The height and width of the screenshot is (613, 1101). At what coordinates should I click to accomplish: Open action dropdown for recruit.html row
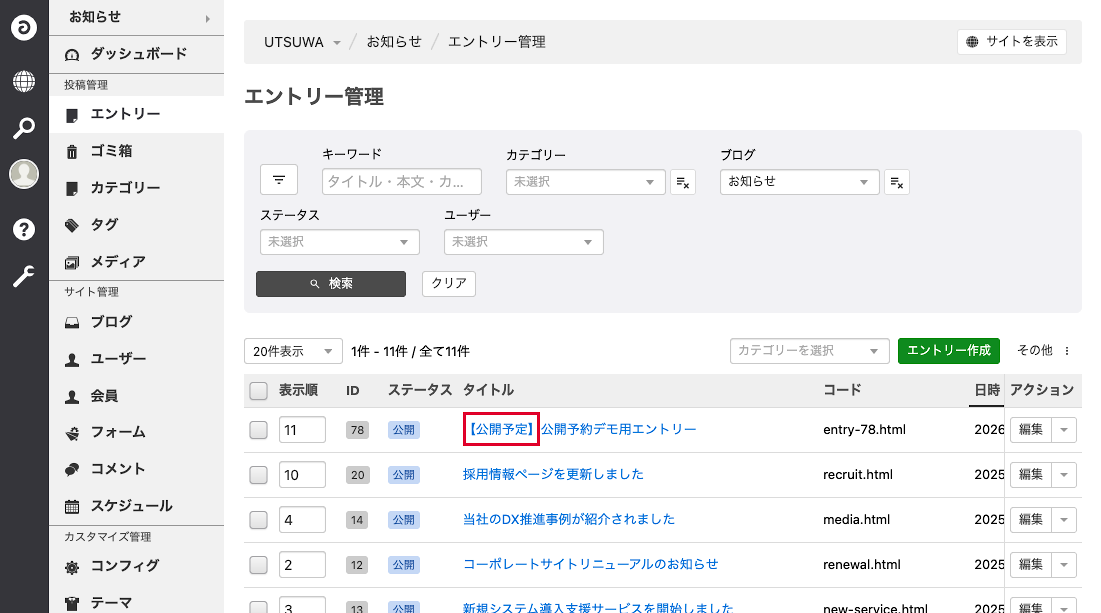click(1064, 475)
